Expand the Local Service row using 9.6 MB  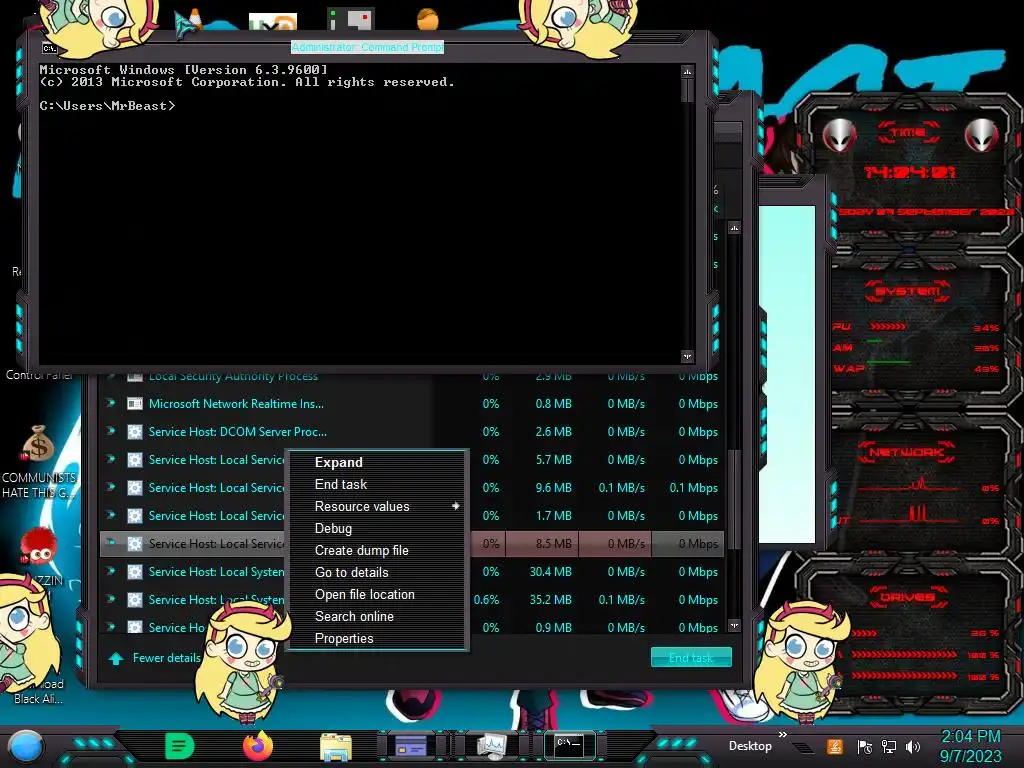(x=111, y=487)
